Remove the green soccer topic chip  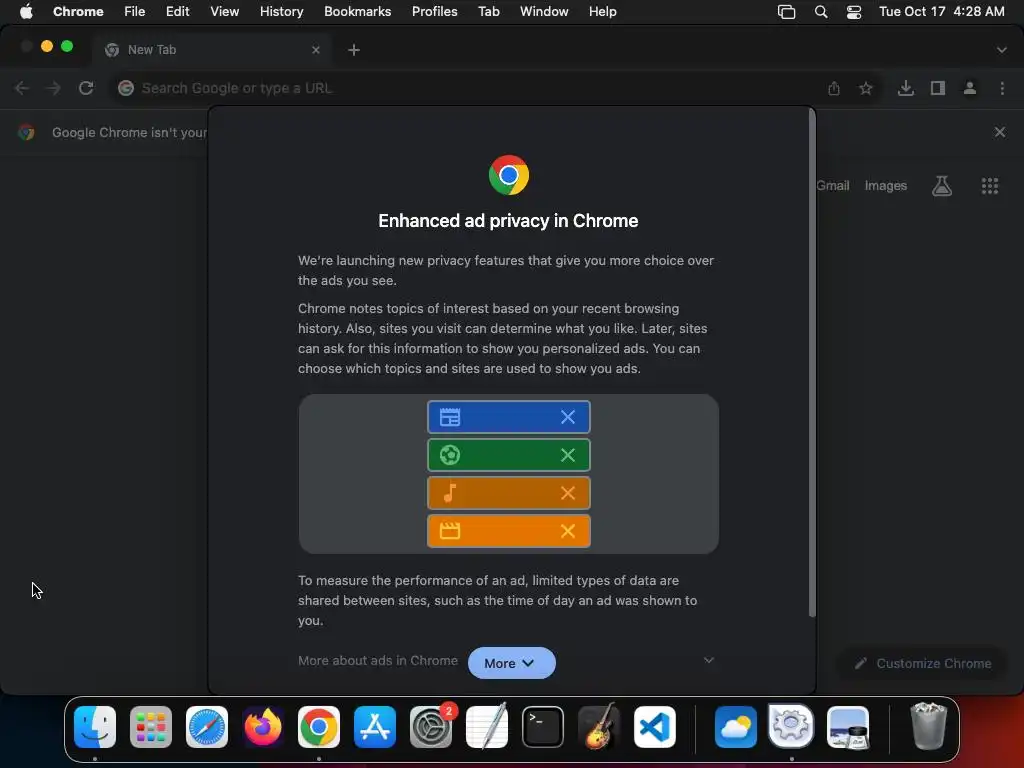pyautogui.click(x=568, y=455)
